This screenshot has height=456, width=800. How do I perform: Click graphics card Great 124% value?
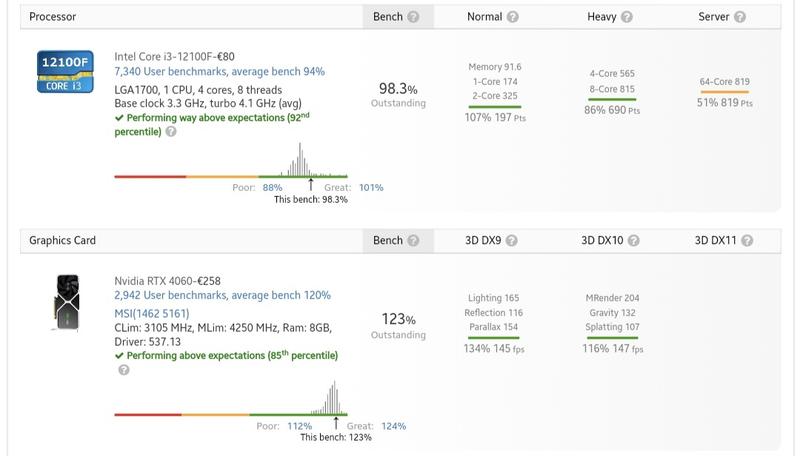393,426
